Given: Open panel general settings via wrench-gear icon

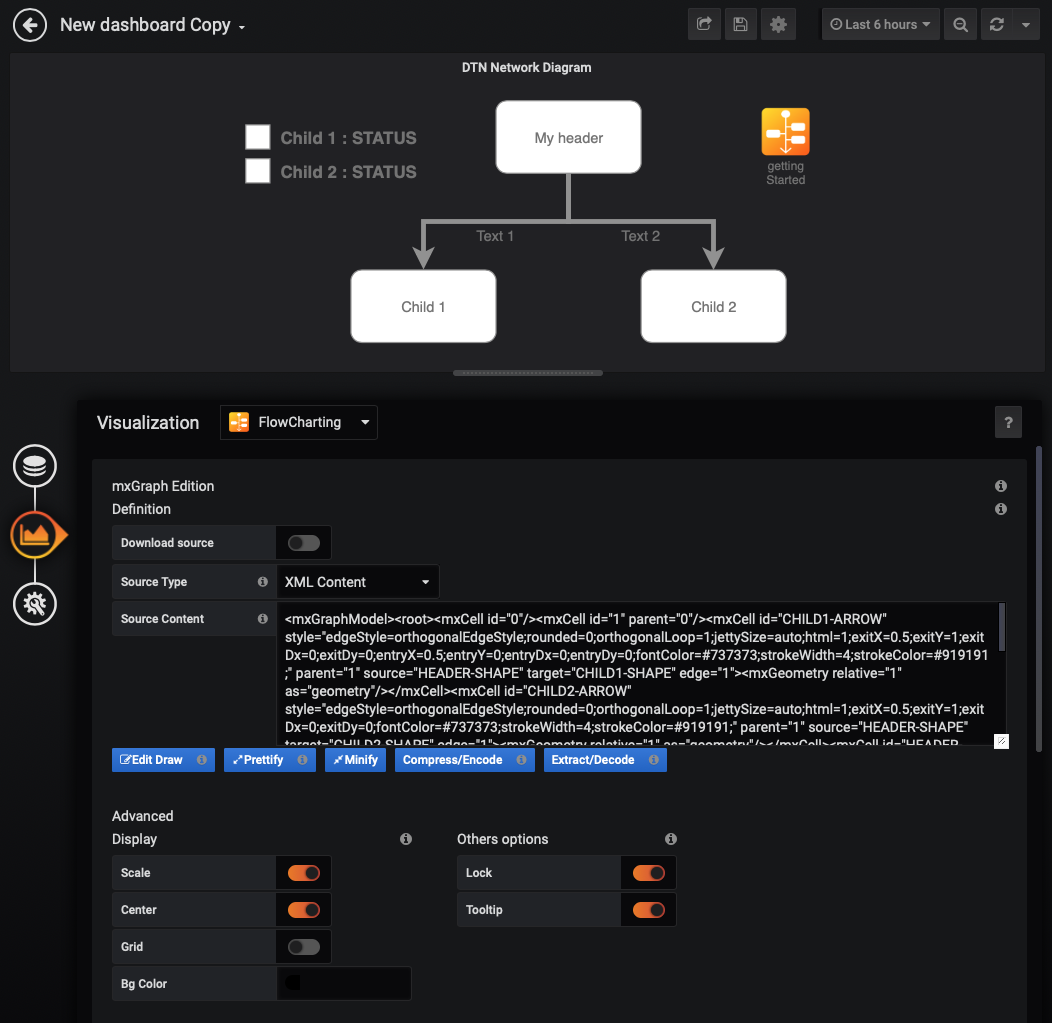Looking at the screenshot, I should (x=34, y=603).
